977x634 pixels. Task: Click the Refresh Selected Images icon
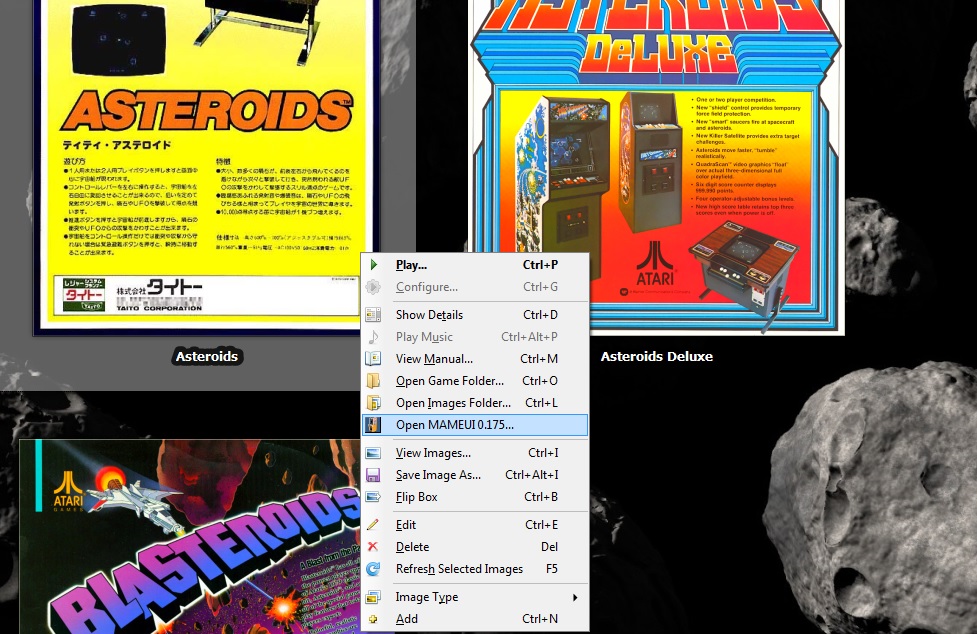pos(373,569)
